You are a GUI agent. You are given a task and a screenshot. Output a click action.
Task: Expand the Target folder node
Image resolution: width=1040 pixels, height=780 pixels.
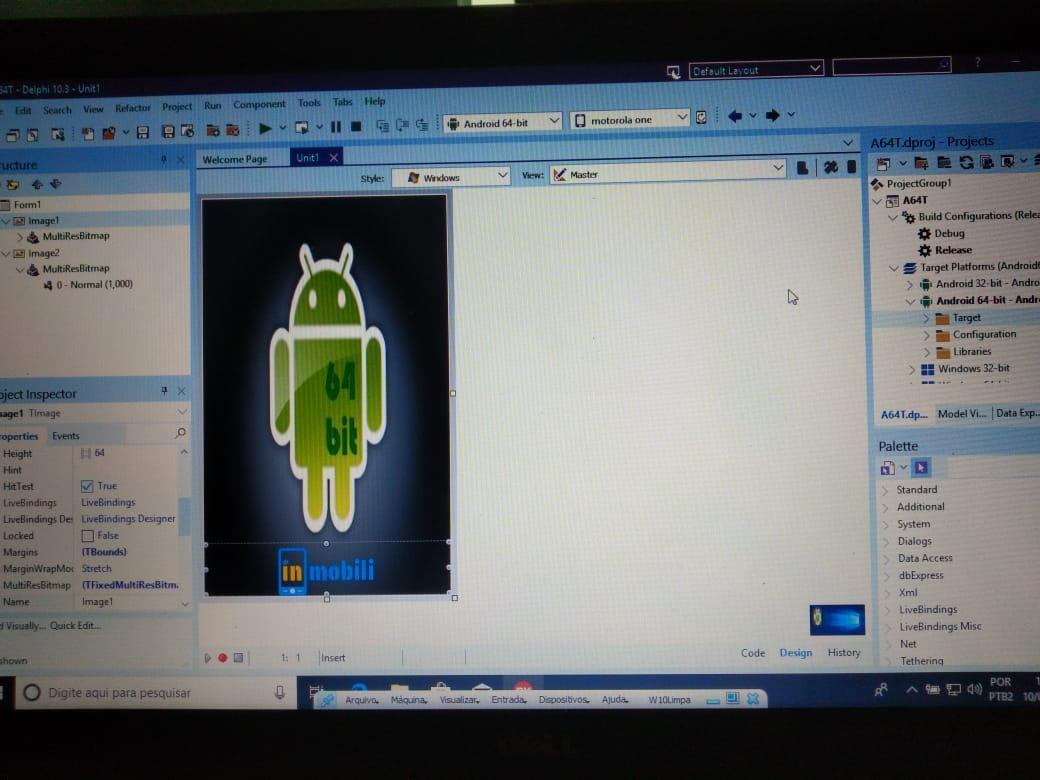927,318
